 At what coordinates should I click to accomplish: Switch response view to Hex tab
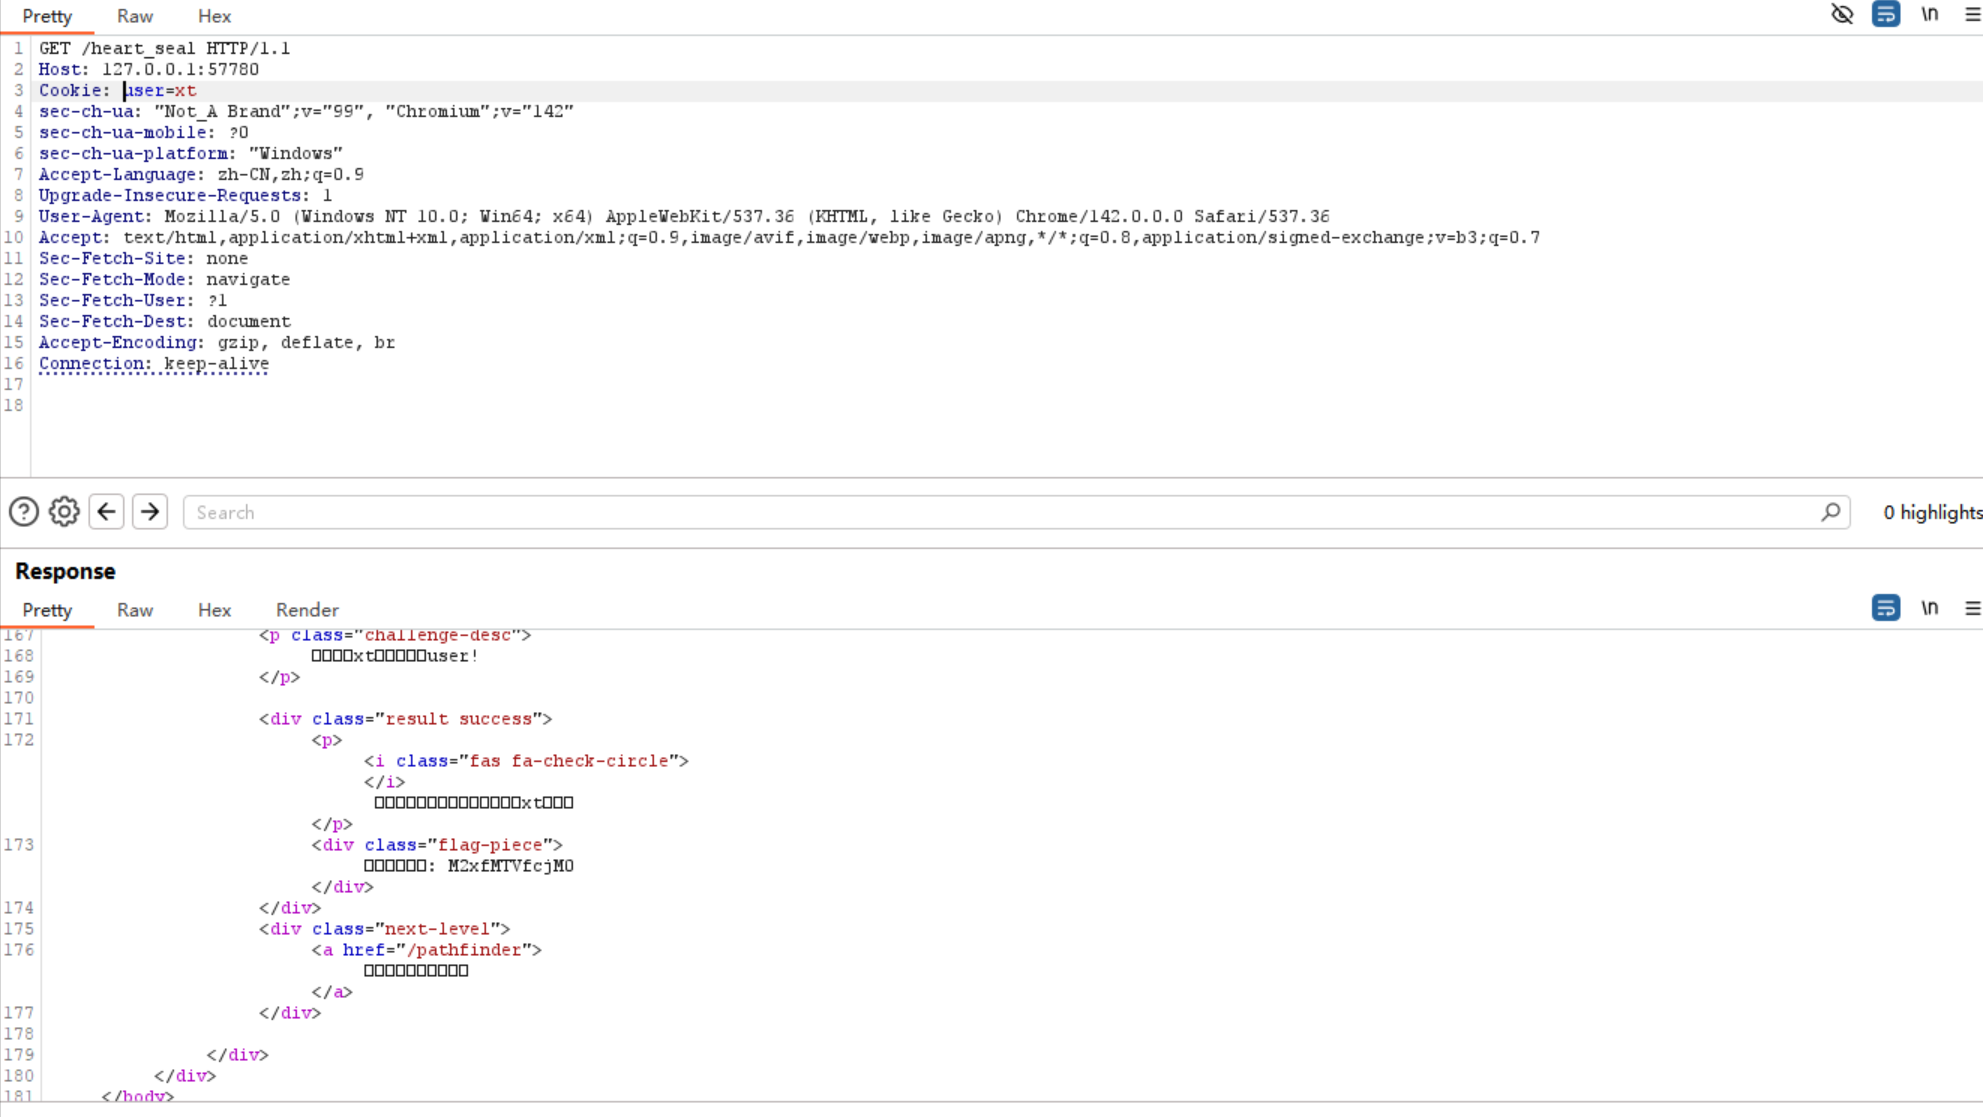point(214,610)
